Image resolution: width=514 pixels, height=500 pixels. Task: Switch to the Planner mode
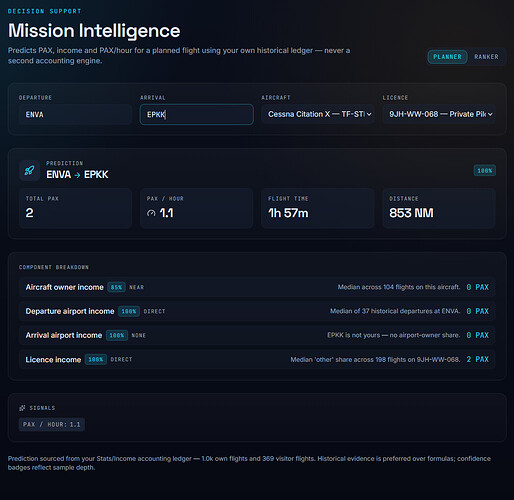(x=447, y=57)
